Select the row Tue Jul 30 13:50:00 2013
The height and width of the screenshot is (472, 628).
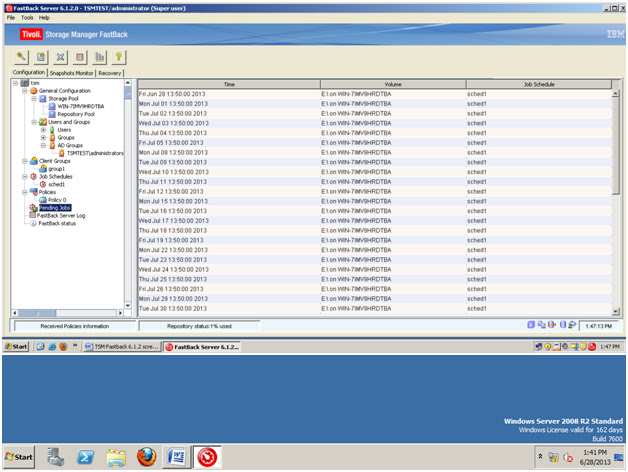click(x=375, y=309)
